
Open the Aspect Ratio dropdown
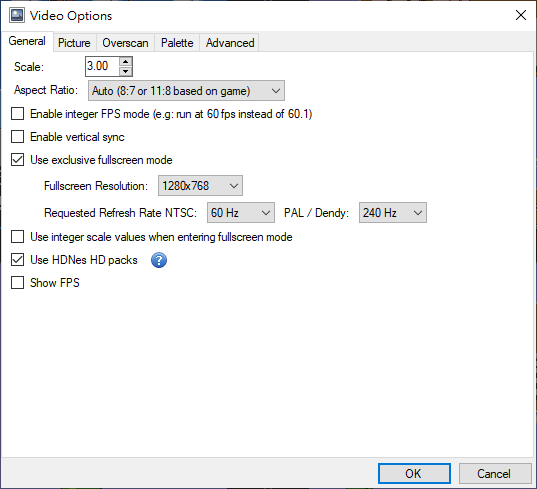(x=186, y=91)
